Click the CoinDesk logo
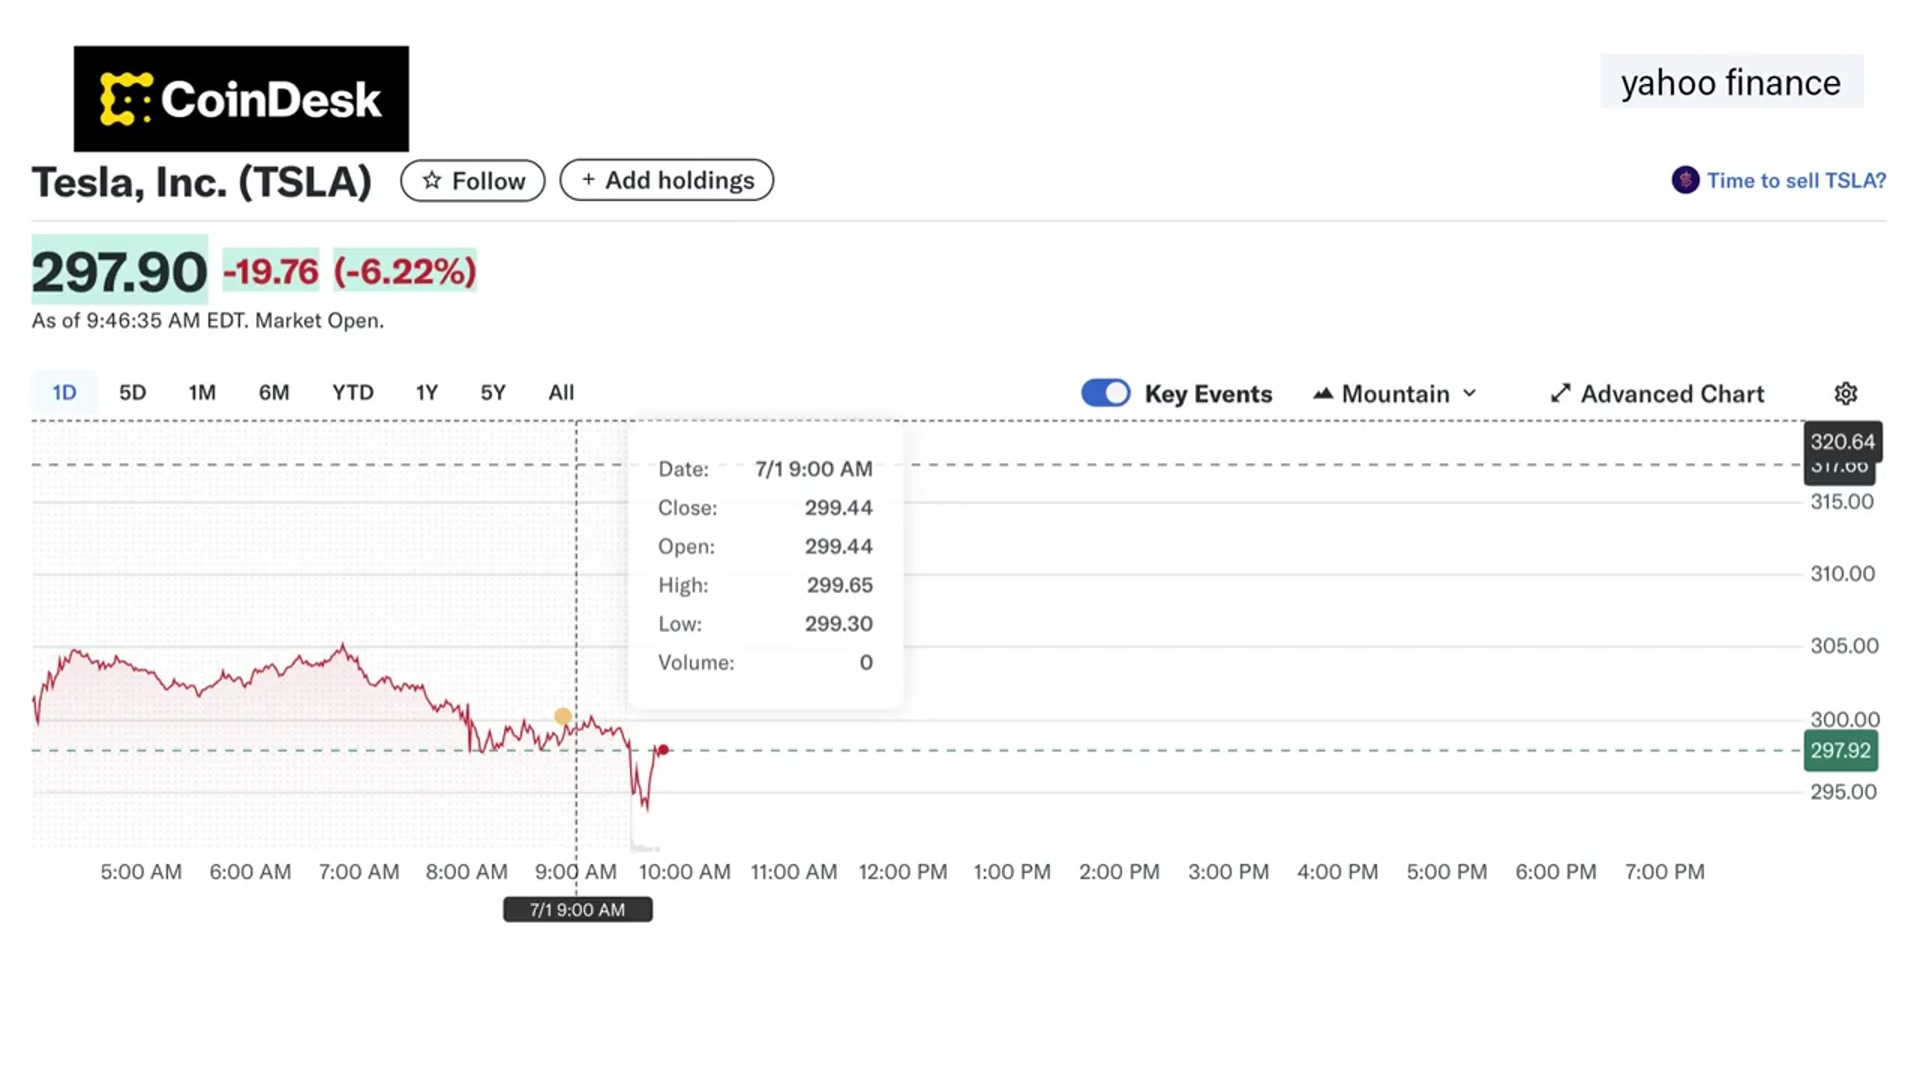The image size is (1920, 1080). tap(241, 99)
